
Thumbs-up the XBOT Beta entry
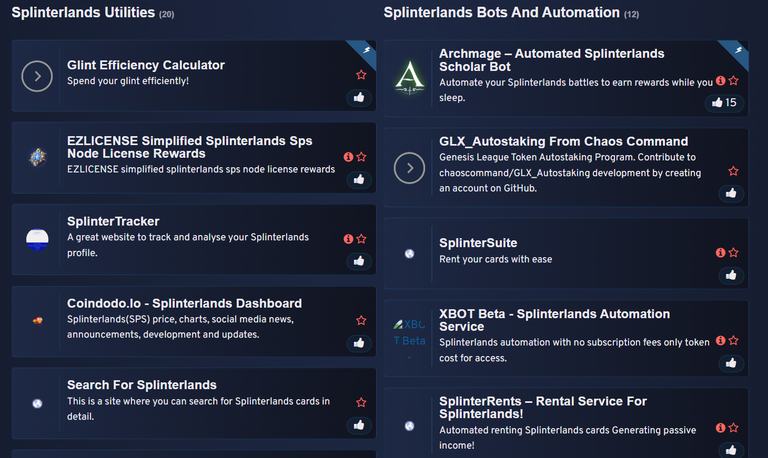[x=731, y=363]
